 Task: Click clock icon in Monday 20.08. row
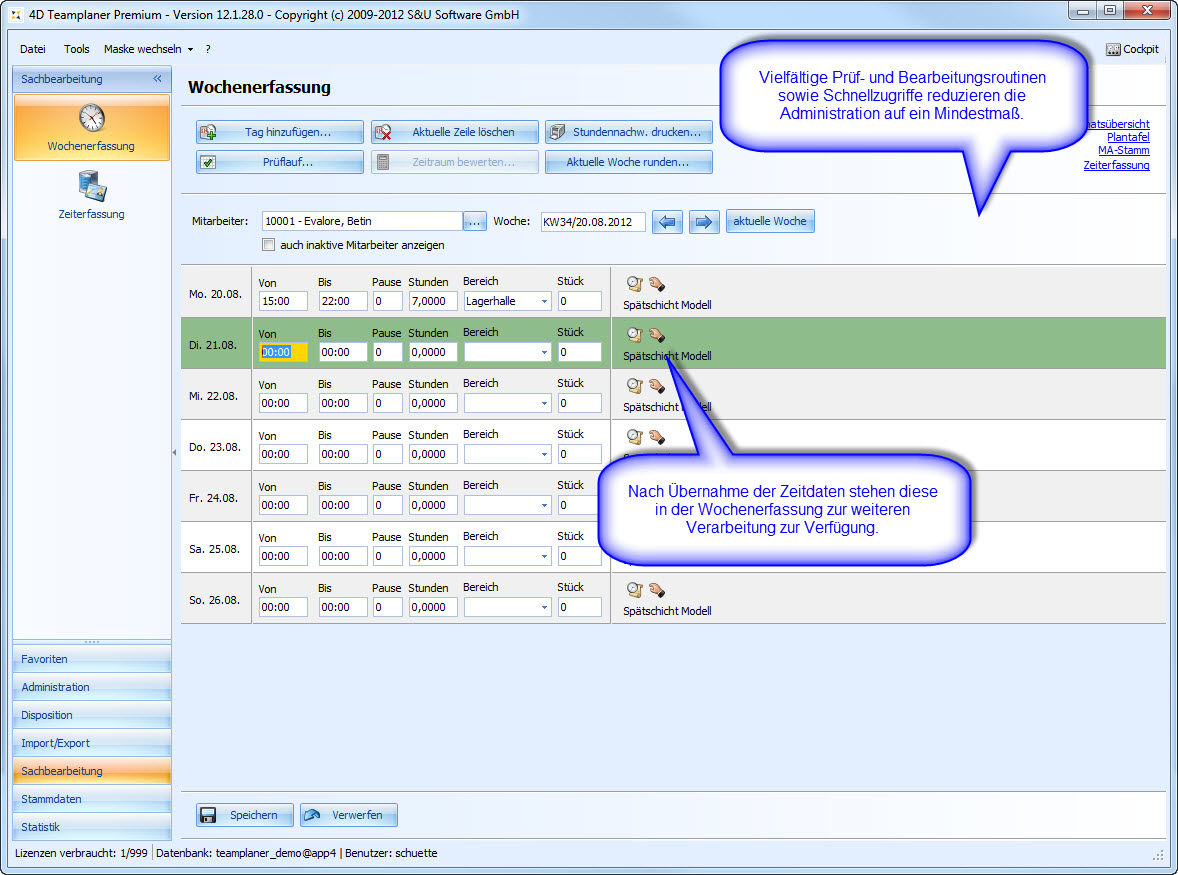pyautogui.click(x=634, y=283)
